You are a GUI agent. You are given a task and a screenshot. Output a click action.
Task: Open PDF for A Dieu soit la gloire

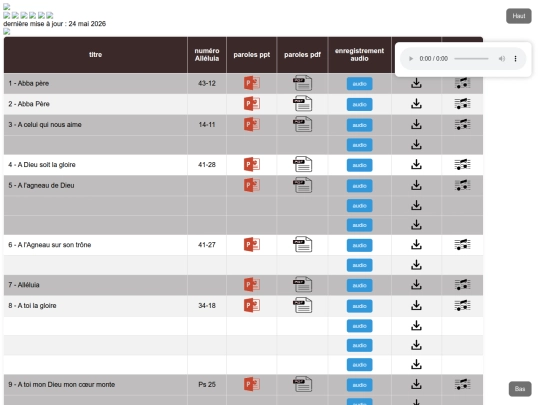tap(302, 164)
